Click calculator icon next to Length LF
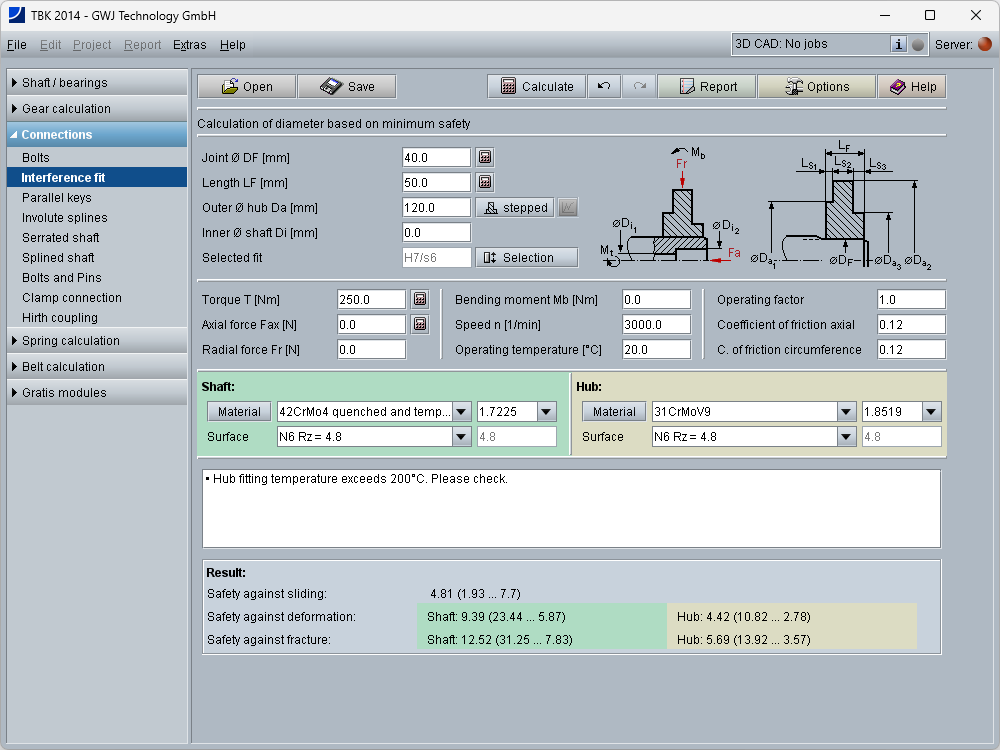The width and height of the screenshot is (1000, 750). (485, 183)
